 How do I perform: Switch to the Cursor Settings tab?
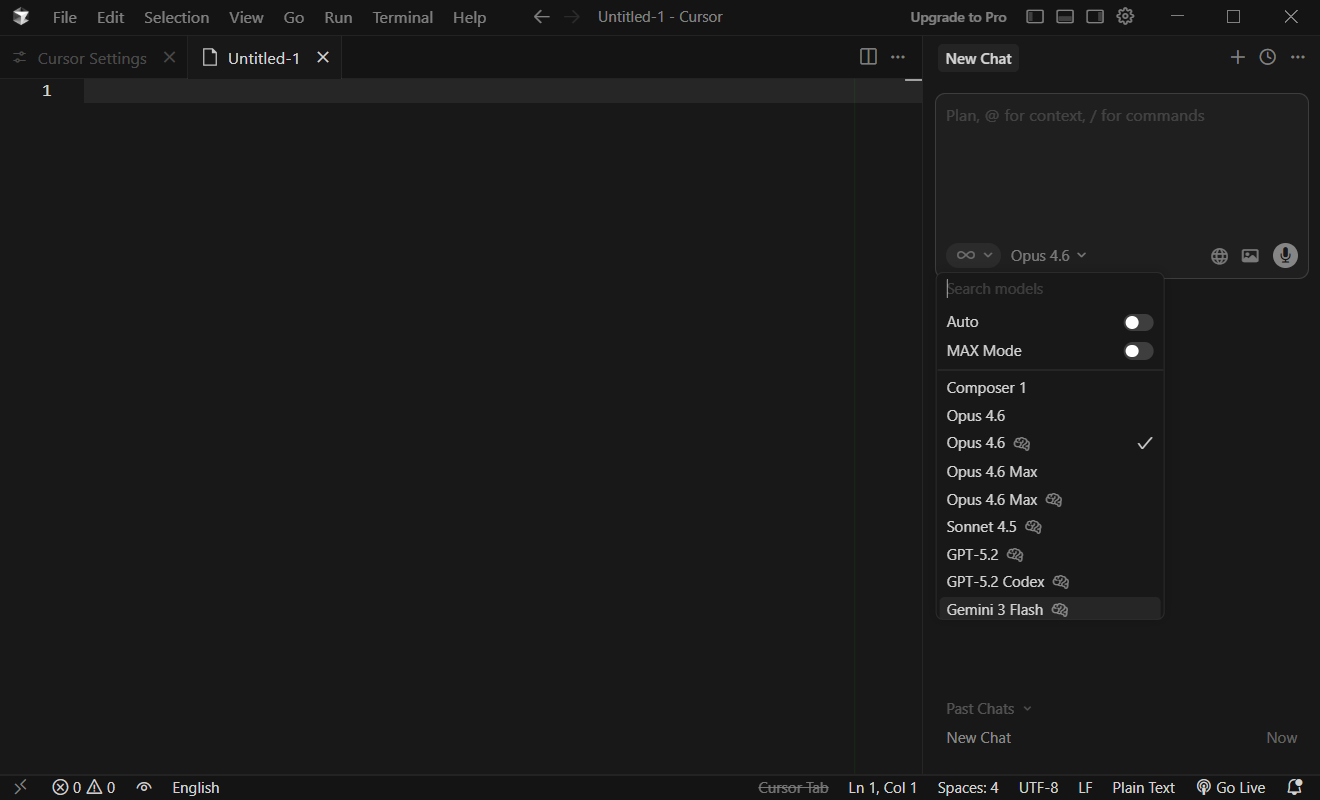[92, 58]
